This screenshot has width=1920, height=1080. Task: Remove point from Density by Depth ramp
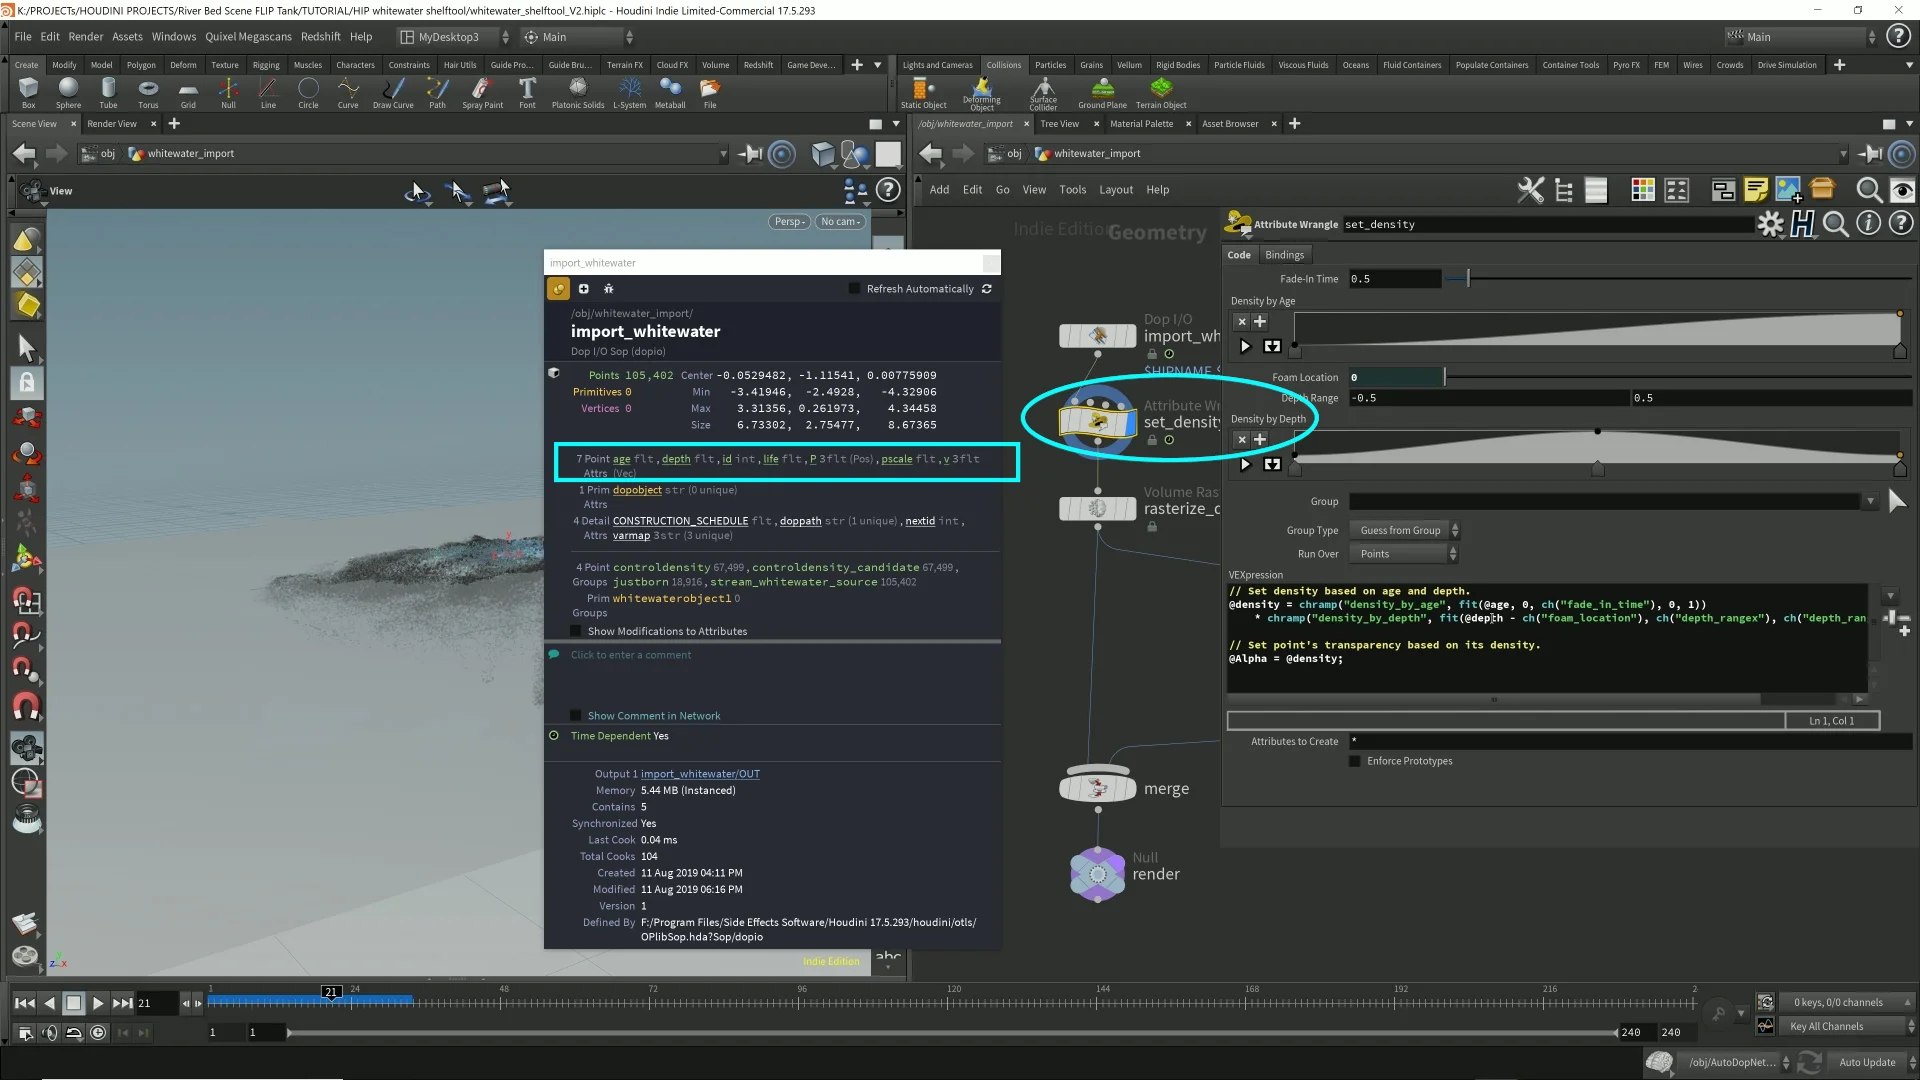coord(1241,440)
